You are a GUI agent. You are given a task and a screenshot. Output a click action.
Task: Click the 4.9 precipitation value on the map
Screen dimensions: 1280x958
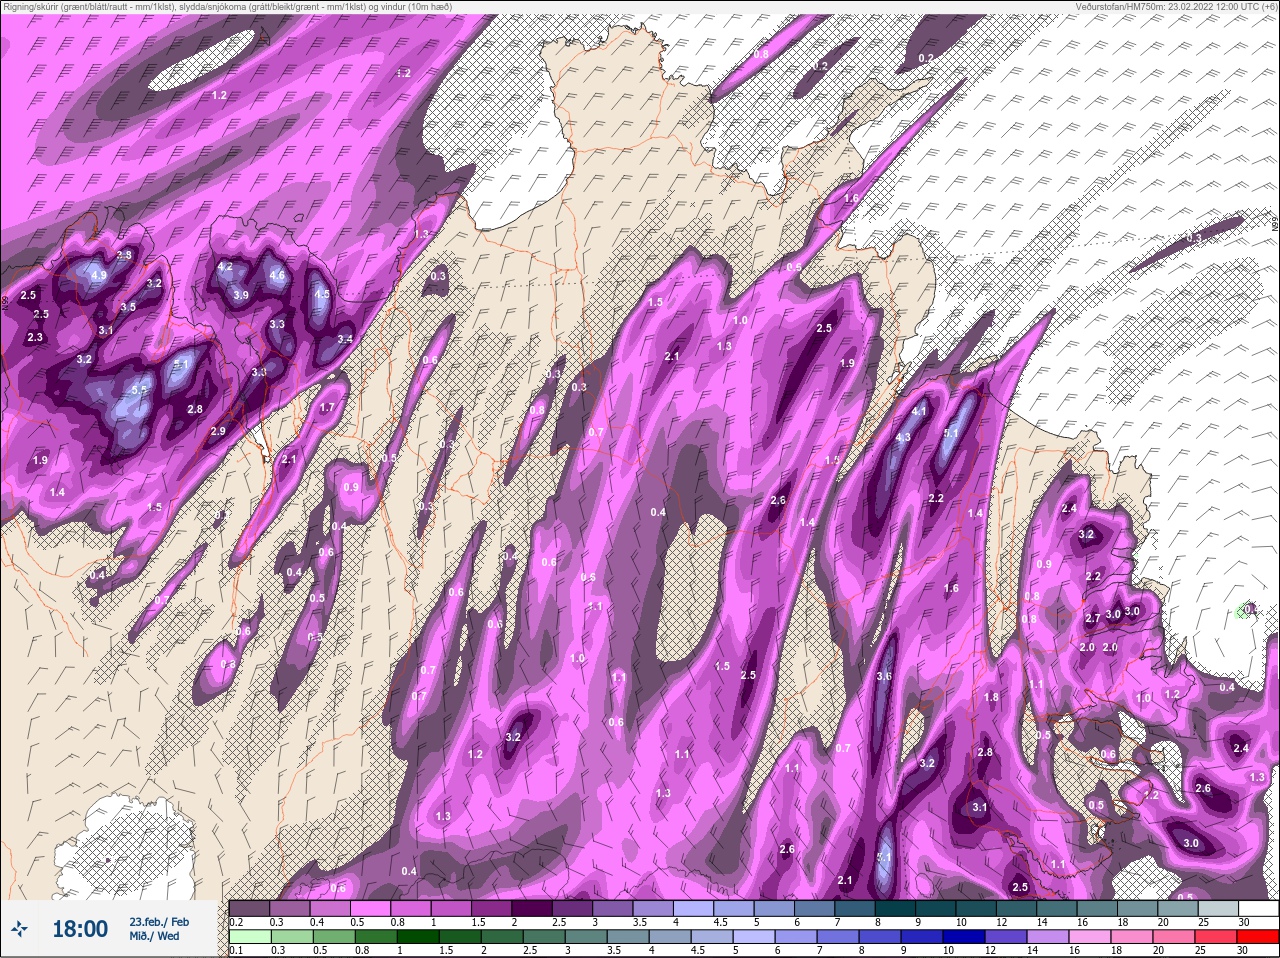[x=98, y=275]
